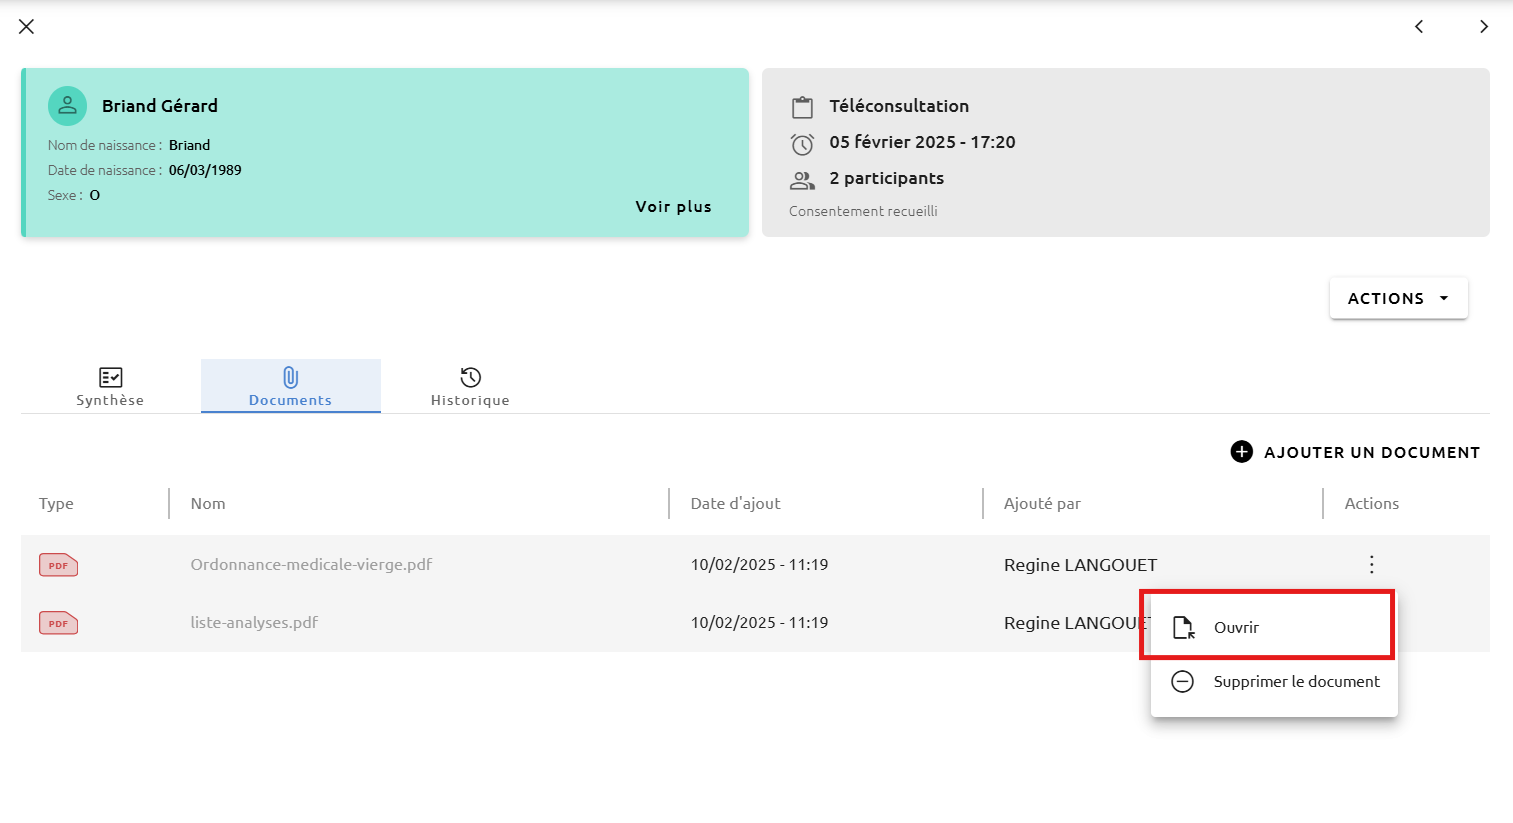Click Regine LANGOUET on the Ordonnance-medicale-vierge.pdf row
This screenshot has width=1513, height=823.
(1080, 565)
